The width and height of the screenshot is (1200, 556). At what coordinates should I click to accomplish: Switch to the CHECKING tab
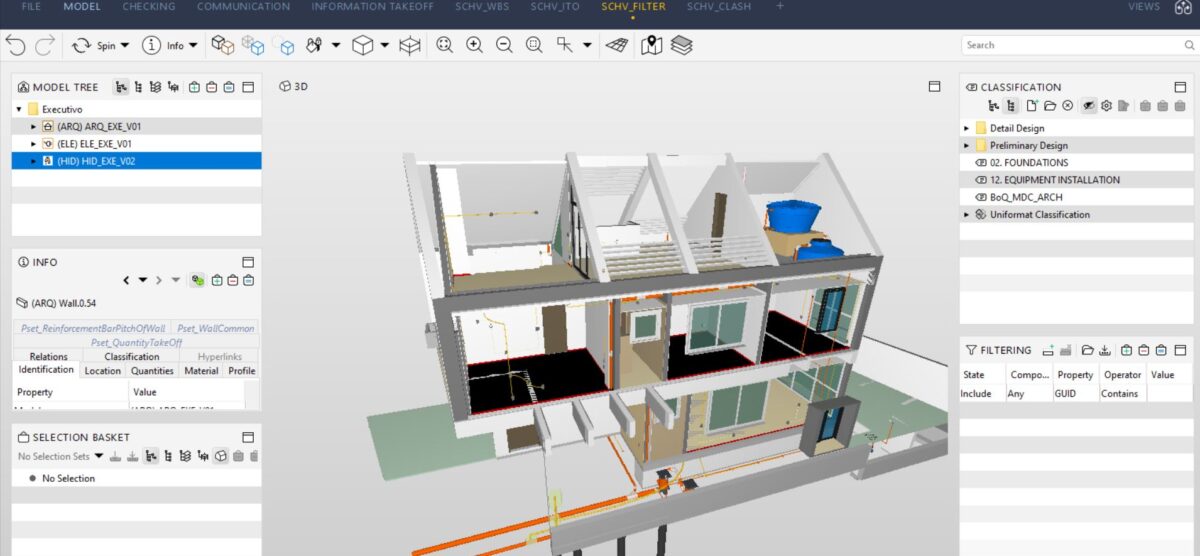[148, 7]
